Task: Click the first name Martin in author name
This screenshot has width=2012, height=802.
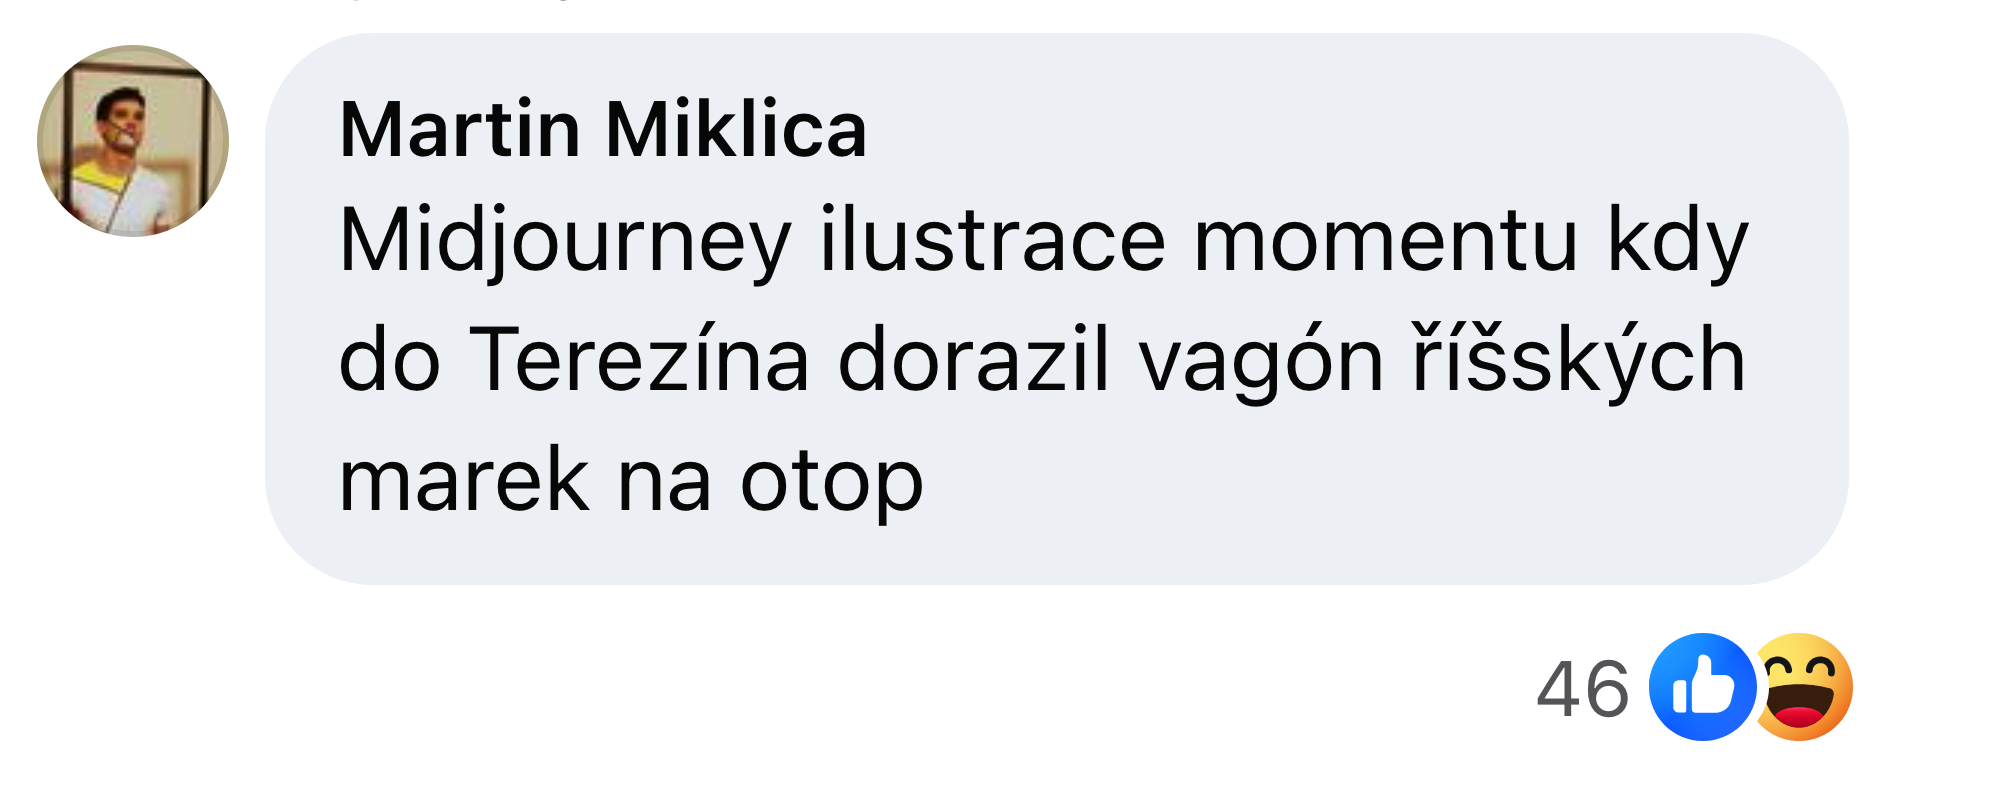Action: [x=460, y=130]
